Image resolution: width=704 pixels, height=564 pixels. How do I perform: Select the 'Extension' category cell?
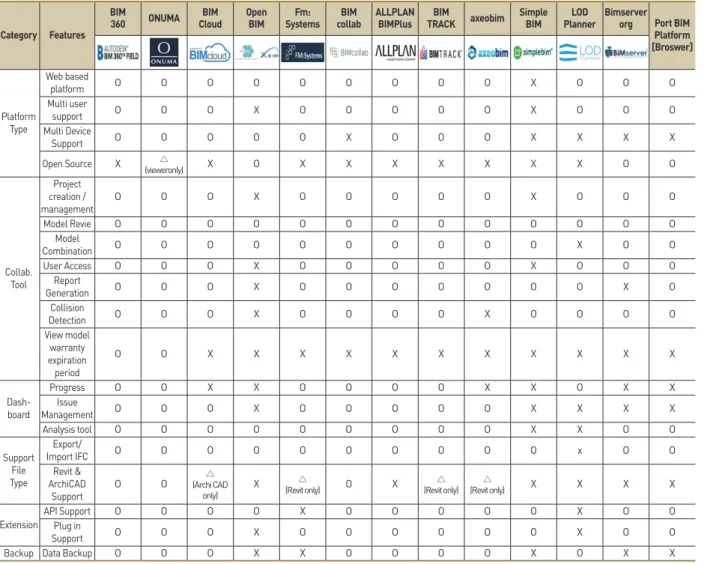point(19,524)
